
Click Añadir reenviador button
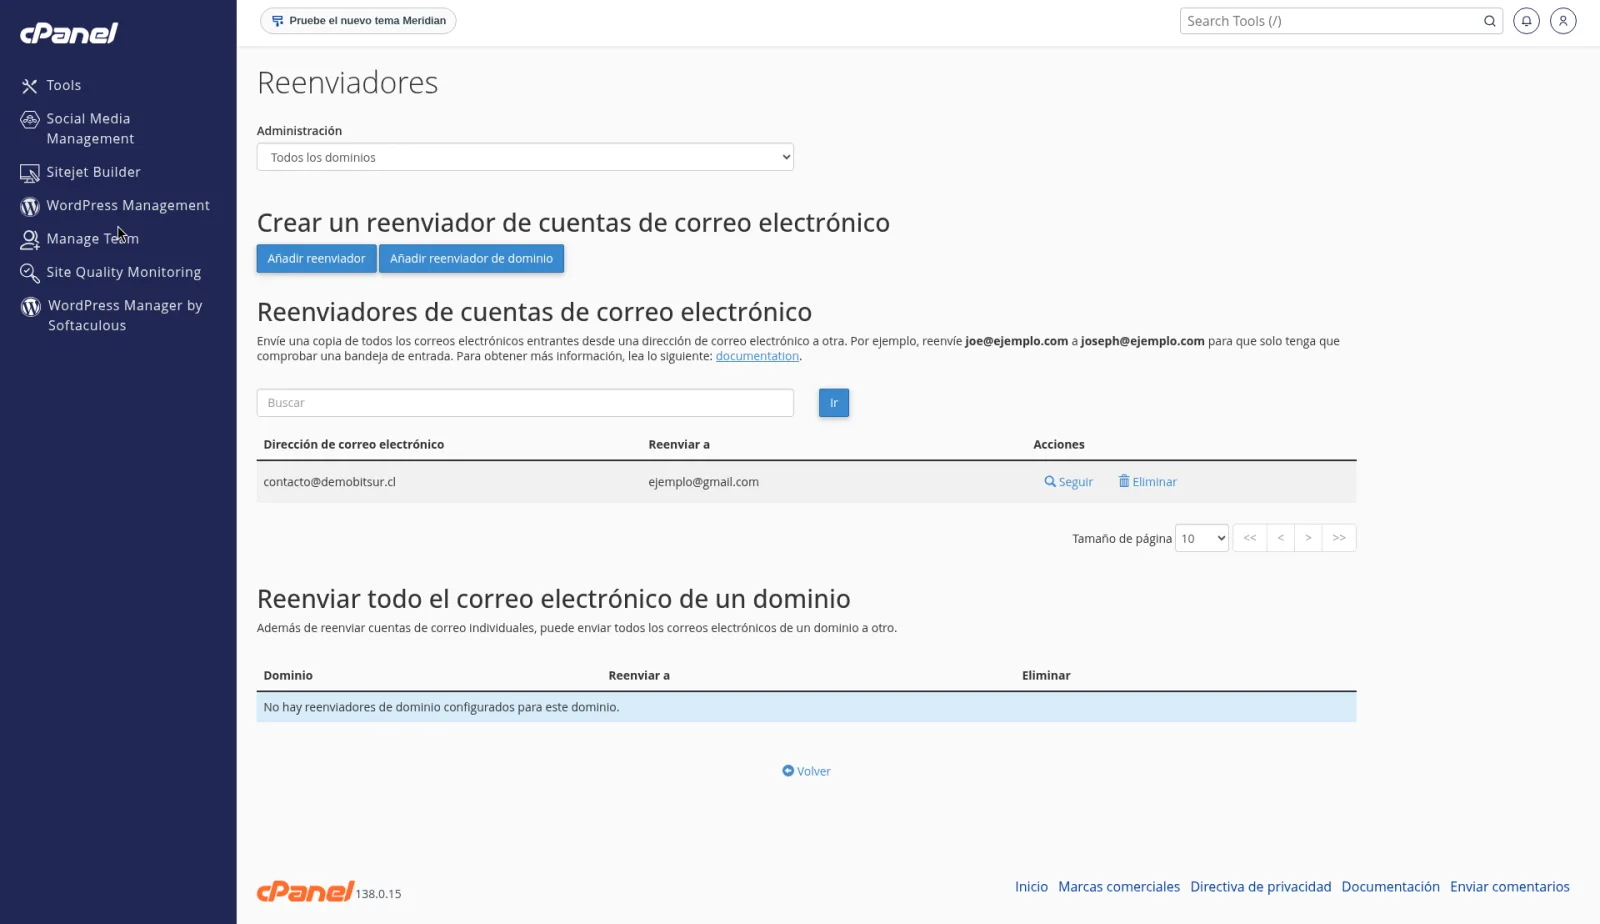(x=316, y=258)
